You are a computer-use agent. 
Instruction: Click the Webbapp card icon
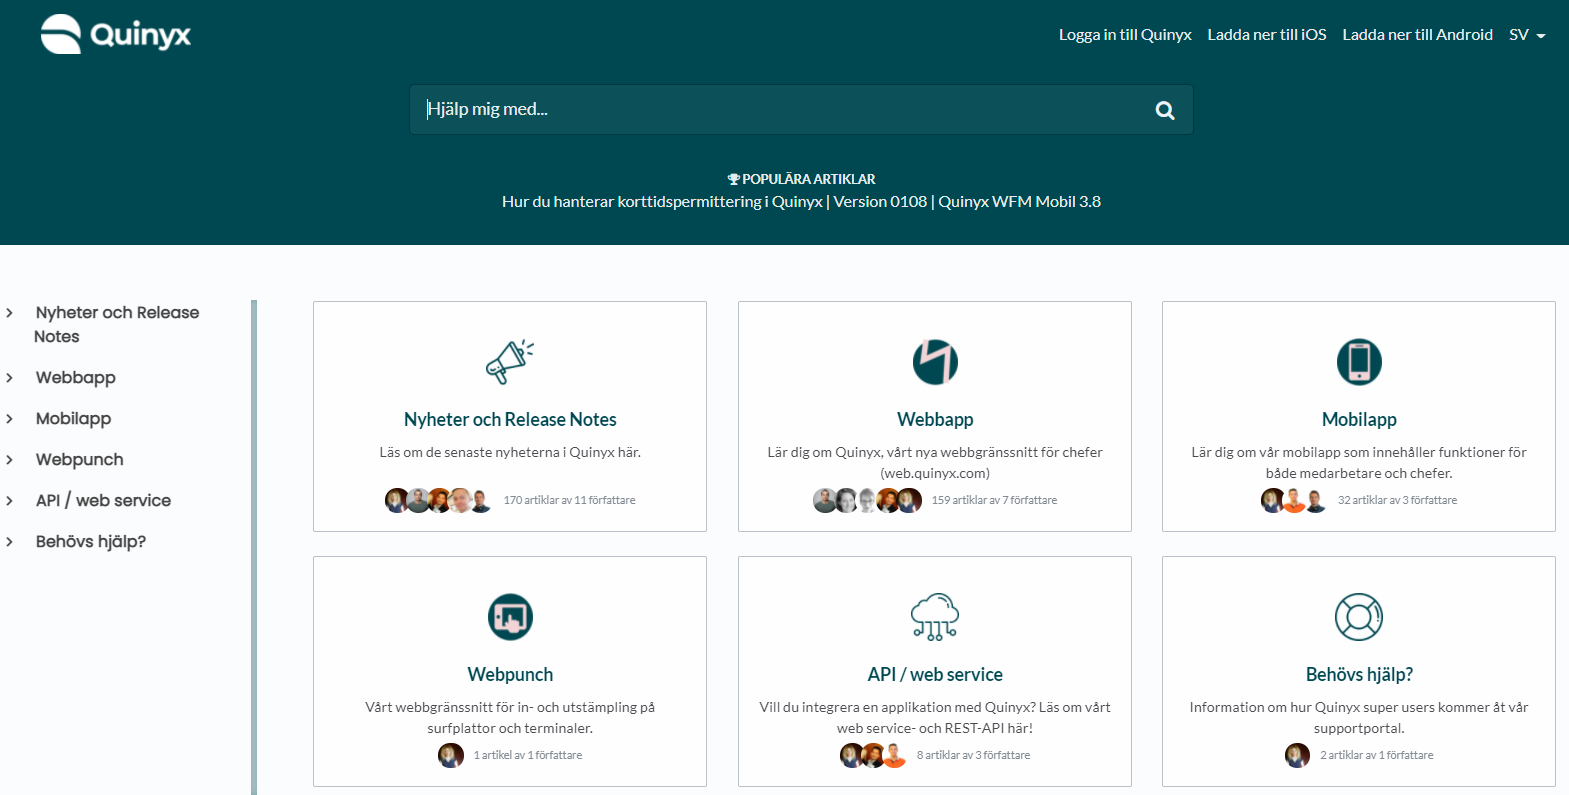coord(935,362)
